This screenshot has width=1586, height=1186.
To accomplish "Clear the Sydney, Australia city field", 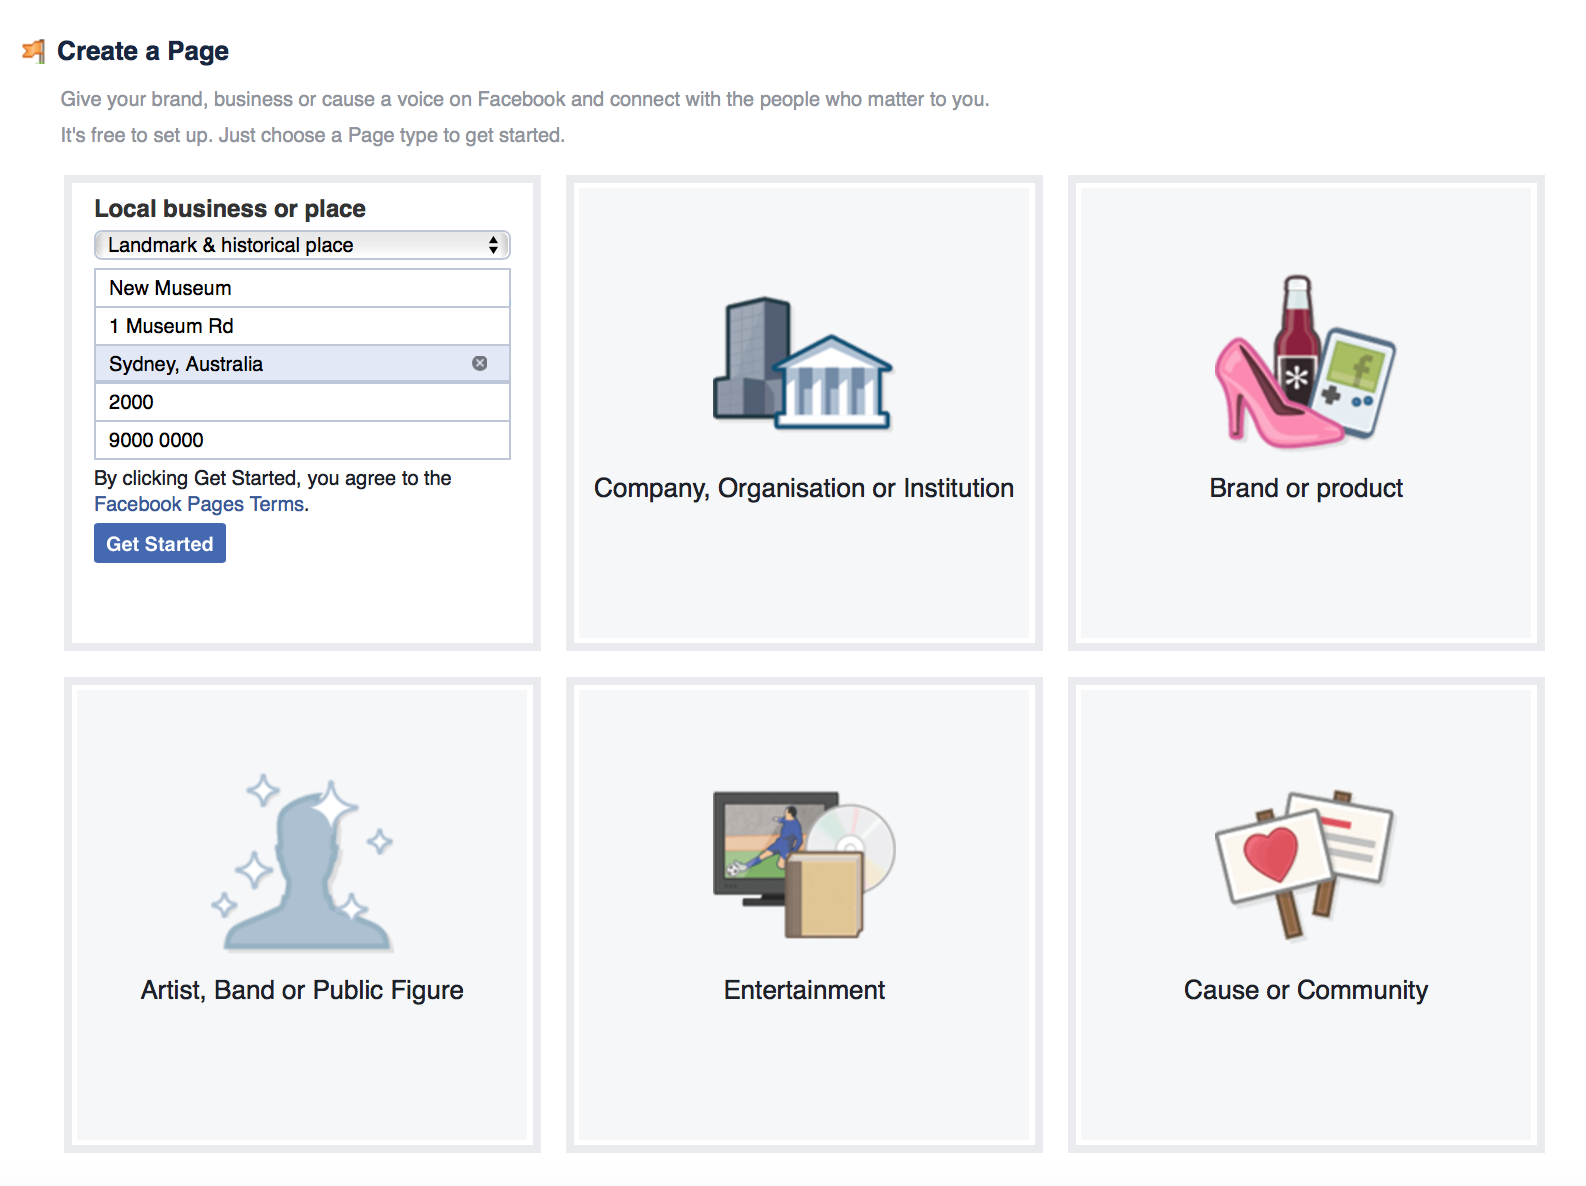I will click(x=480, y=363).
